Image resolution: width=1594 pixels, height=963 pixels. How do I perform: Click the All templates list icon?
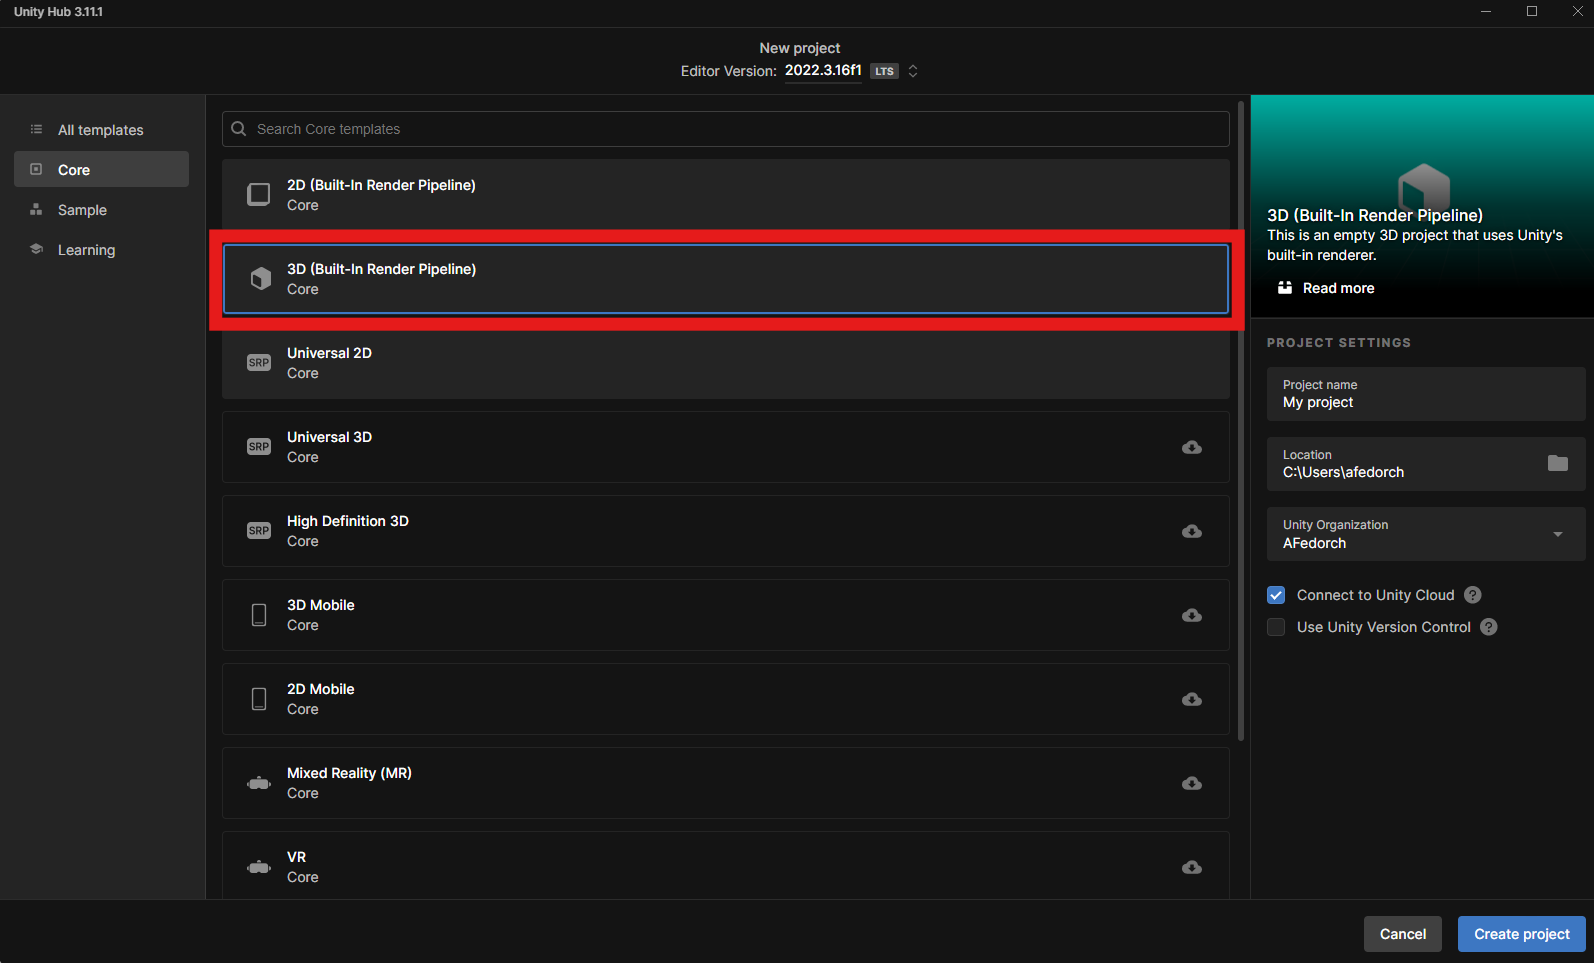point(36,130)
